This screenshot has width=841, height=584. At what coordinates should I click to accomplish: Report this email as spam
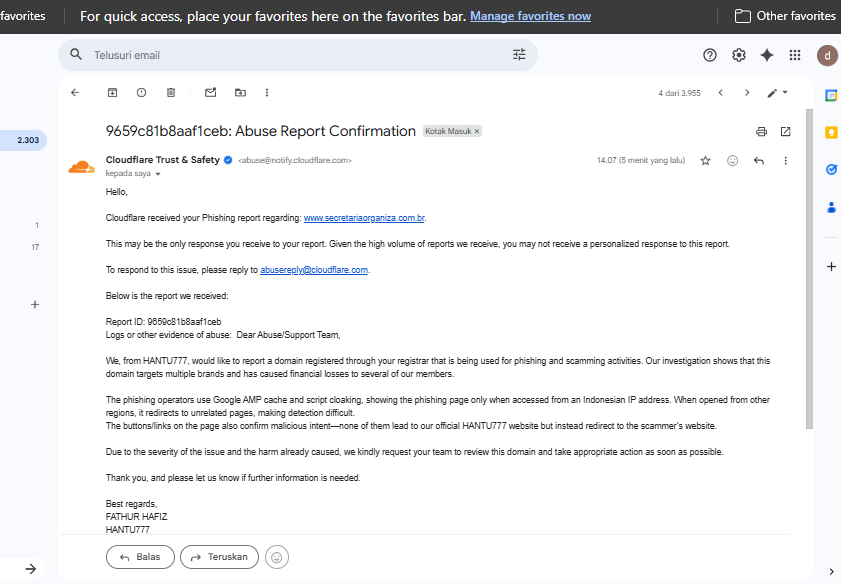point(141,93)
